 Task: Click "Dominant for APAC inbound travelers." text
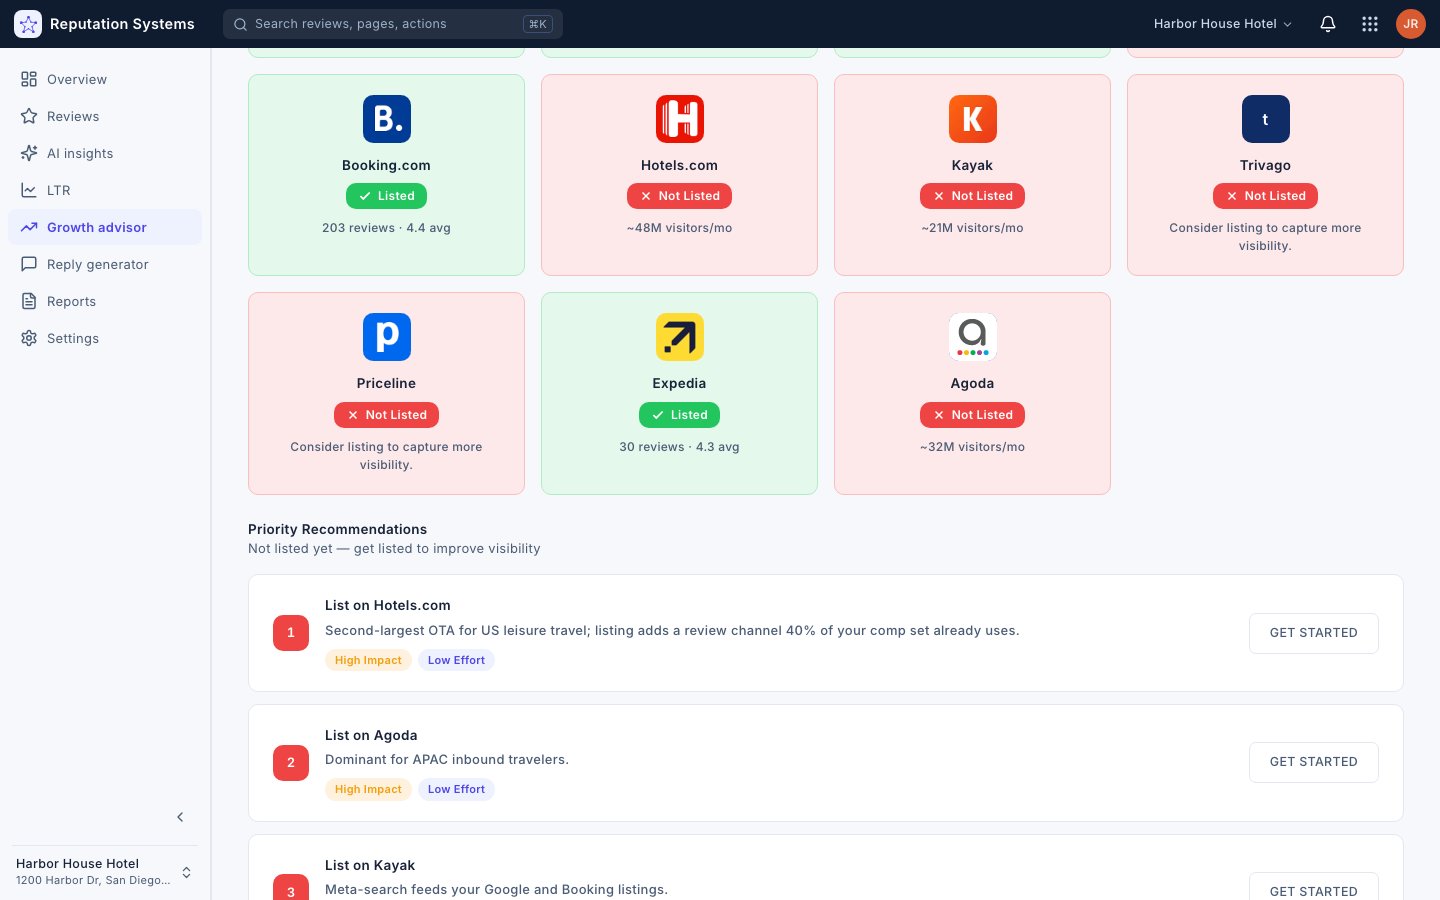tap(447, 760)
